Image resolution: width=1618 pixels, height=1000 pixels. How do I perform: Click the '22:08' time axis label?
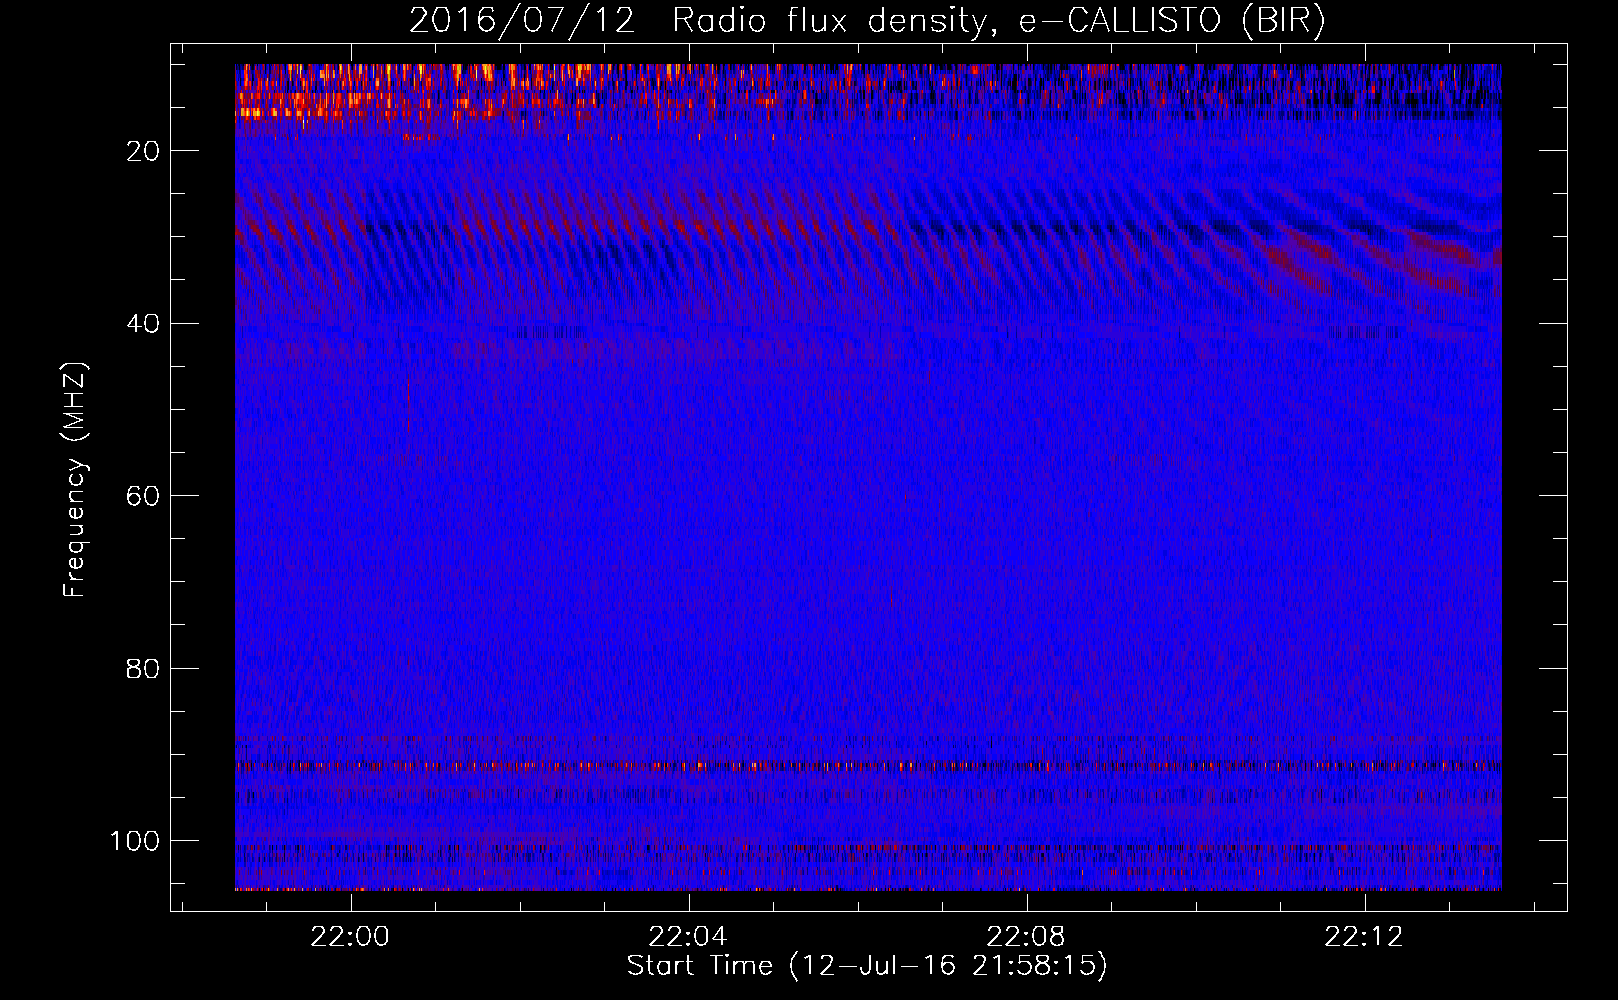(1026, 937)
